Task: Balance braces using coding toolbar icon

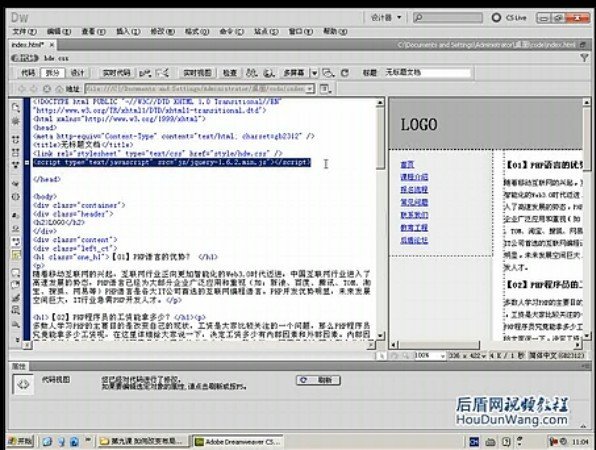Action: coord(16,197)
